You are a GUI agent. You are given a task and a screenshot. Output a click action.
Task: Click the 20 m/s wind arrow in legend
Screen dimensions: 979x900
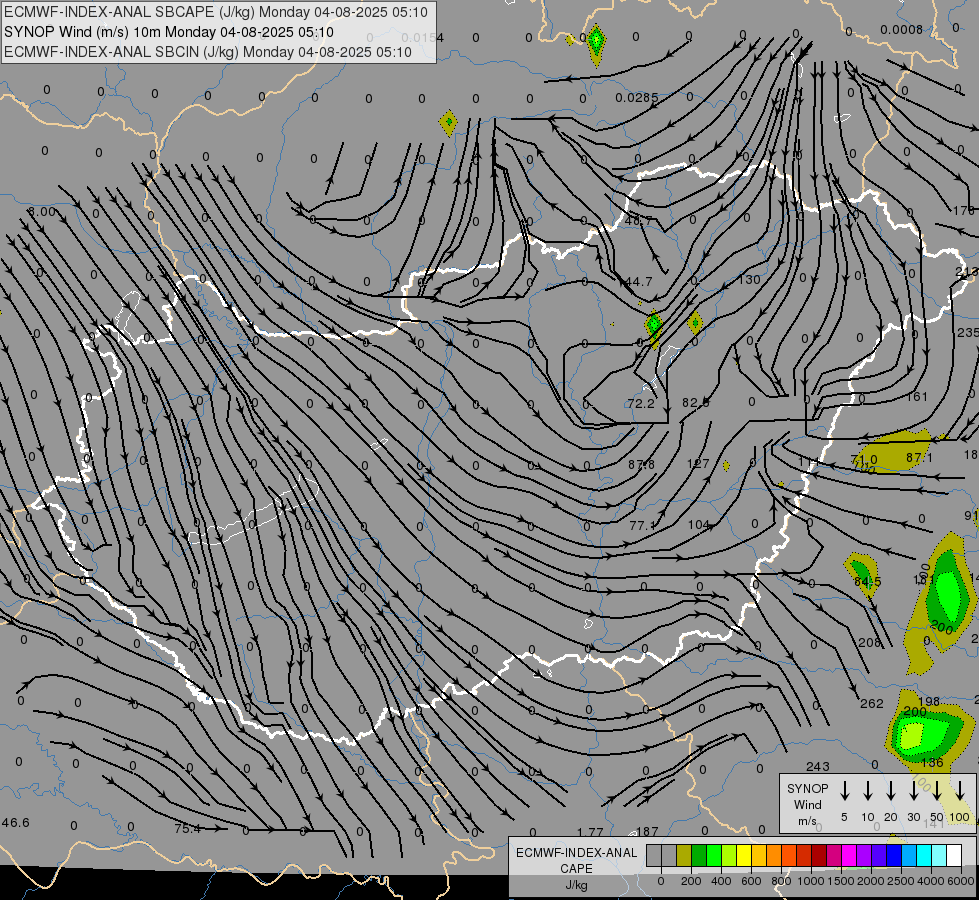[891, 790]
